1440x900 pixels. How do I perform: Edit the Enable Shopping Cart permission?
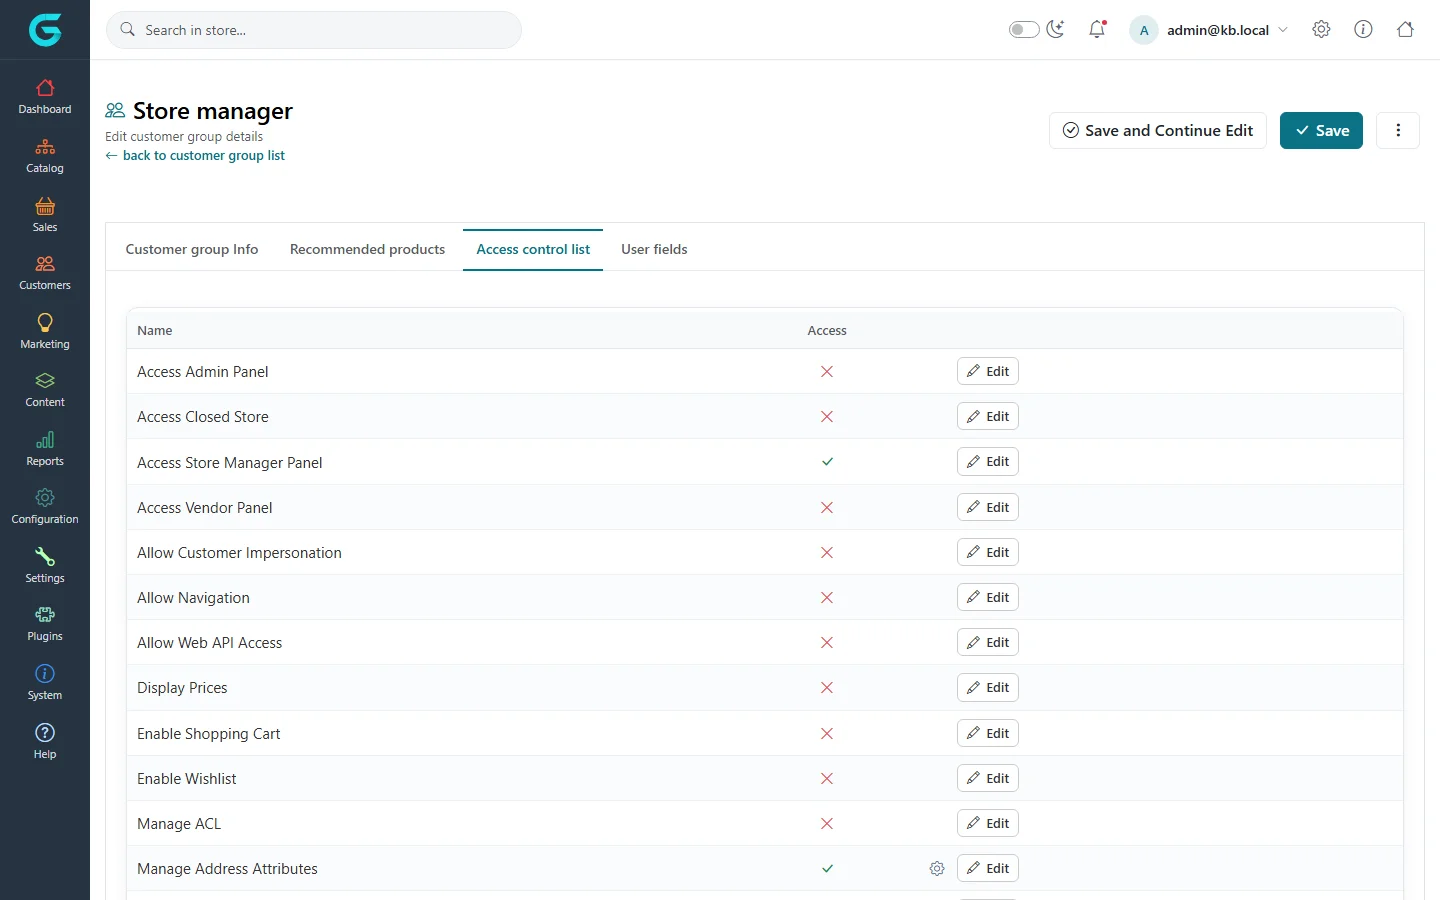pos(988,733)
